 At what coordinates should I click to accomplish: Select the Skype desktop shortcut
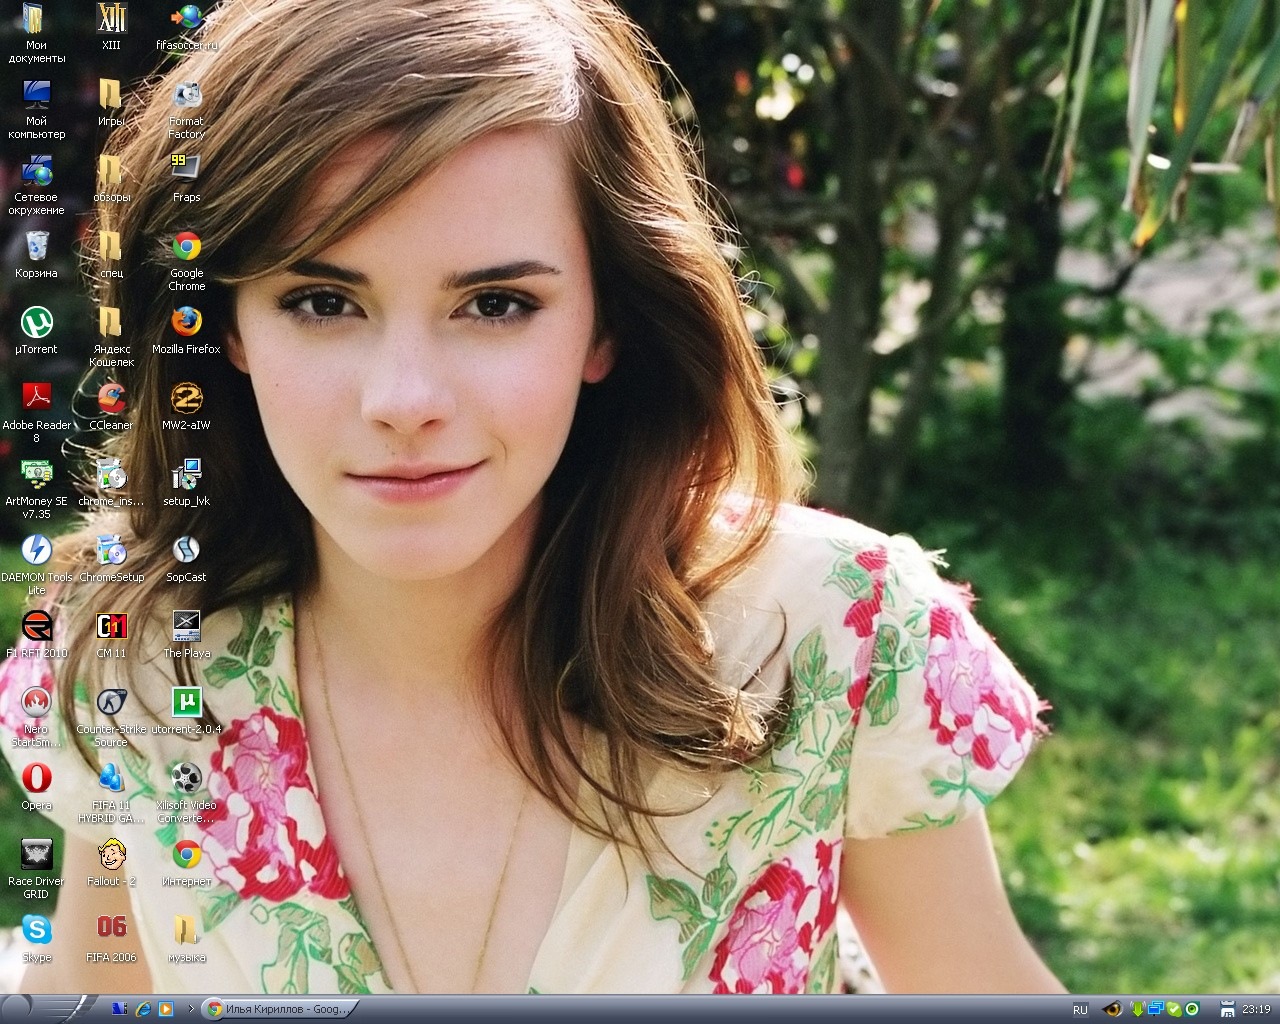[36, 930]
